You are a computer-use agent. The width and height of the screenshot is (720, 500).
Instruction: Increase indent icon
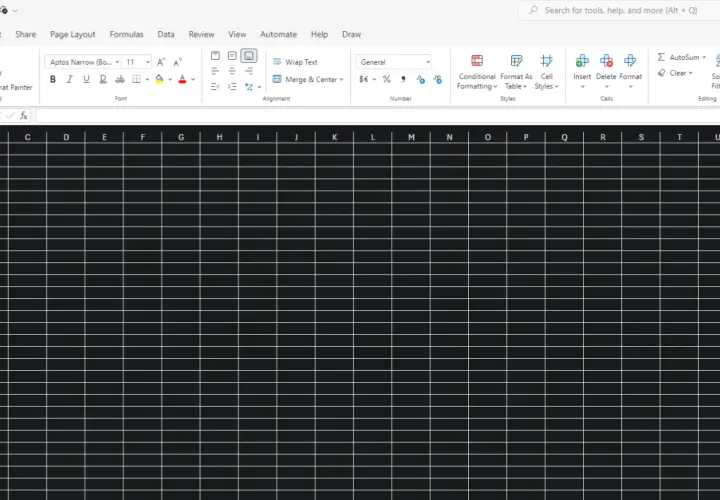click(232, 86)
